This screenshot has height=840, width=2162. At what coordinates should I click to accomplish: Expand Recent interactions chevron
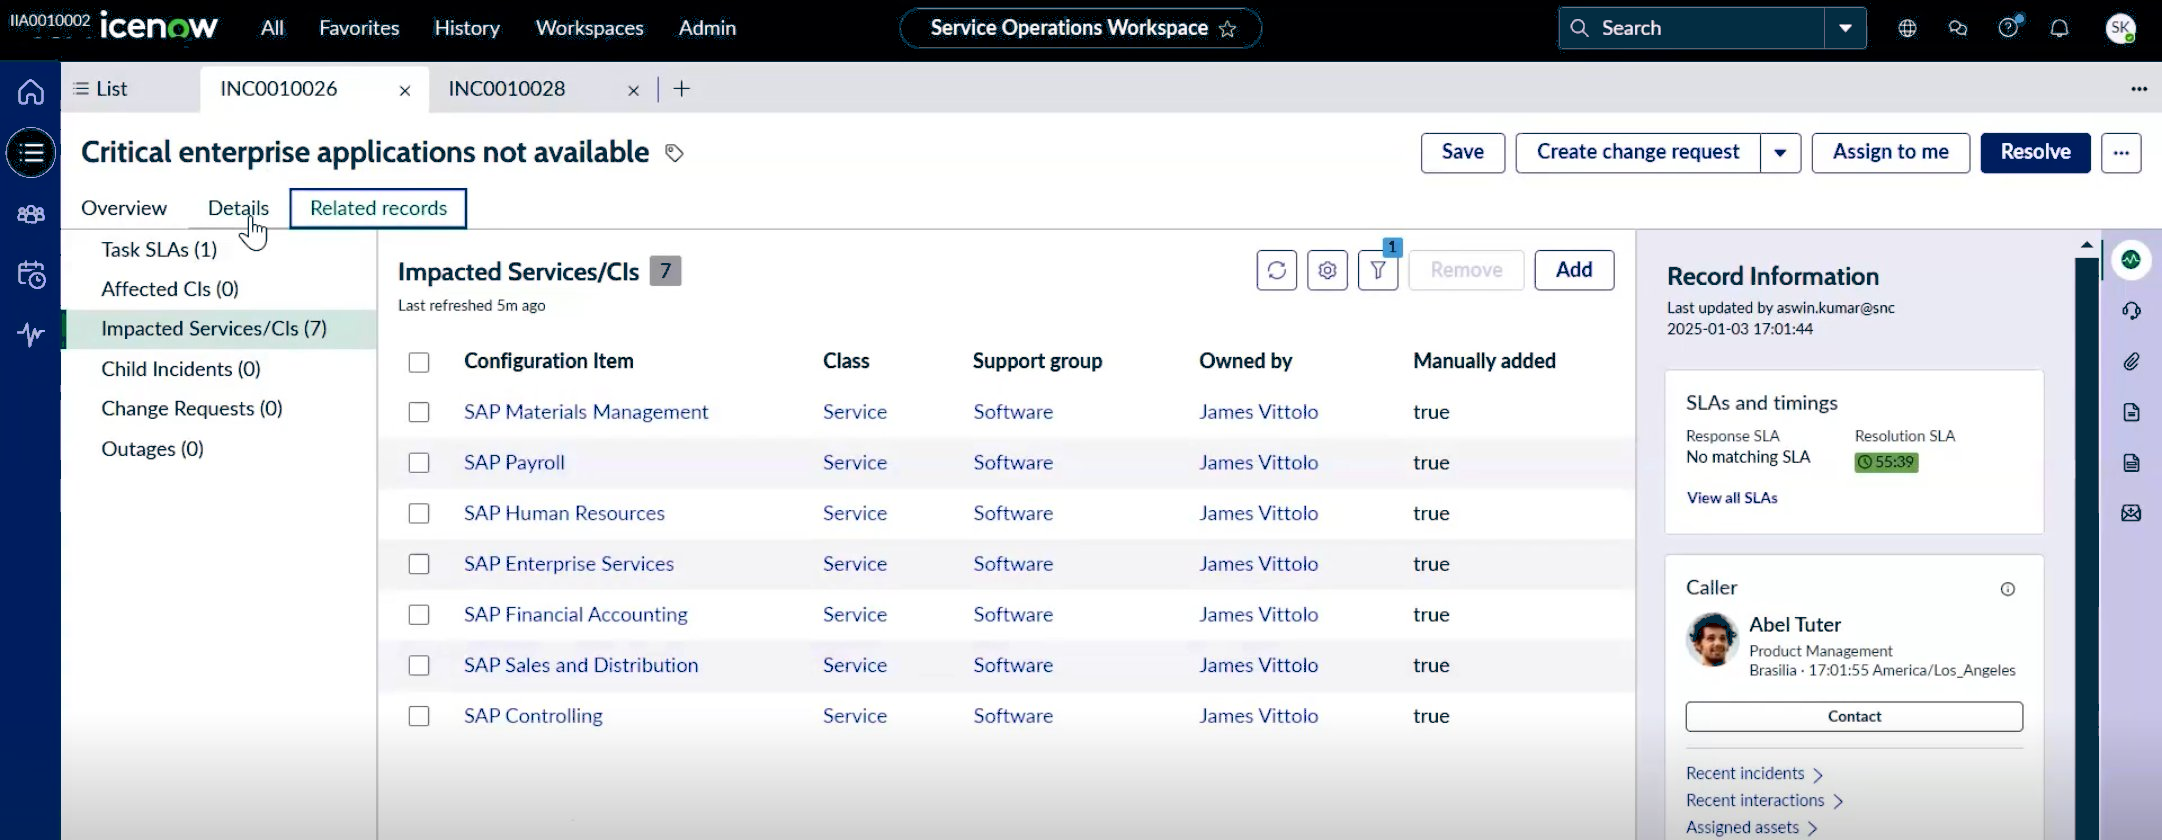coord(1838,801)
